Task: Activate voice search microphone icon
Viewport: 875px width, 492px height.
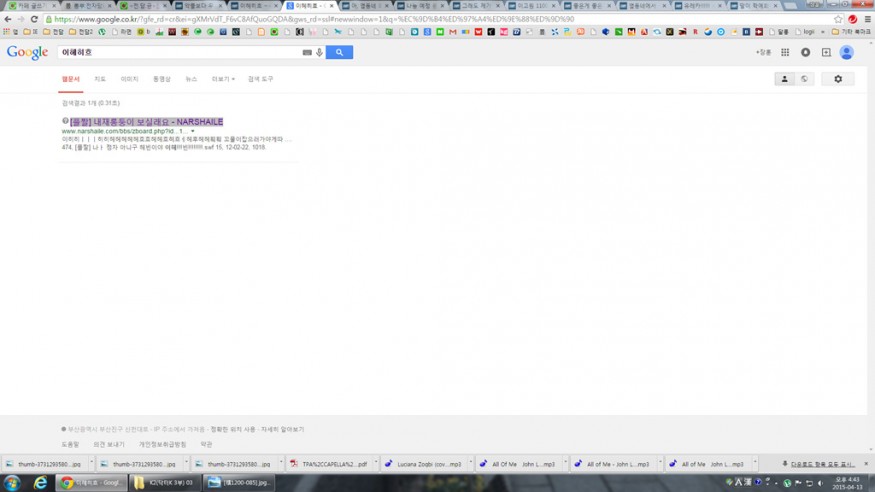Action: [320, 52]
